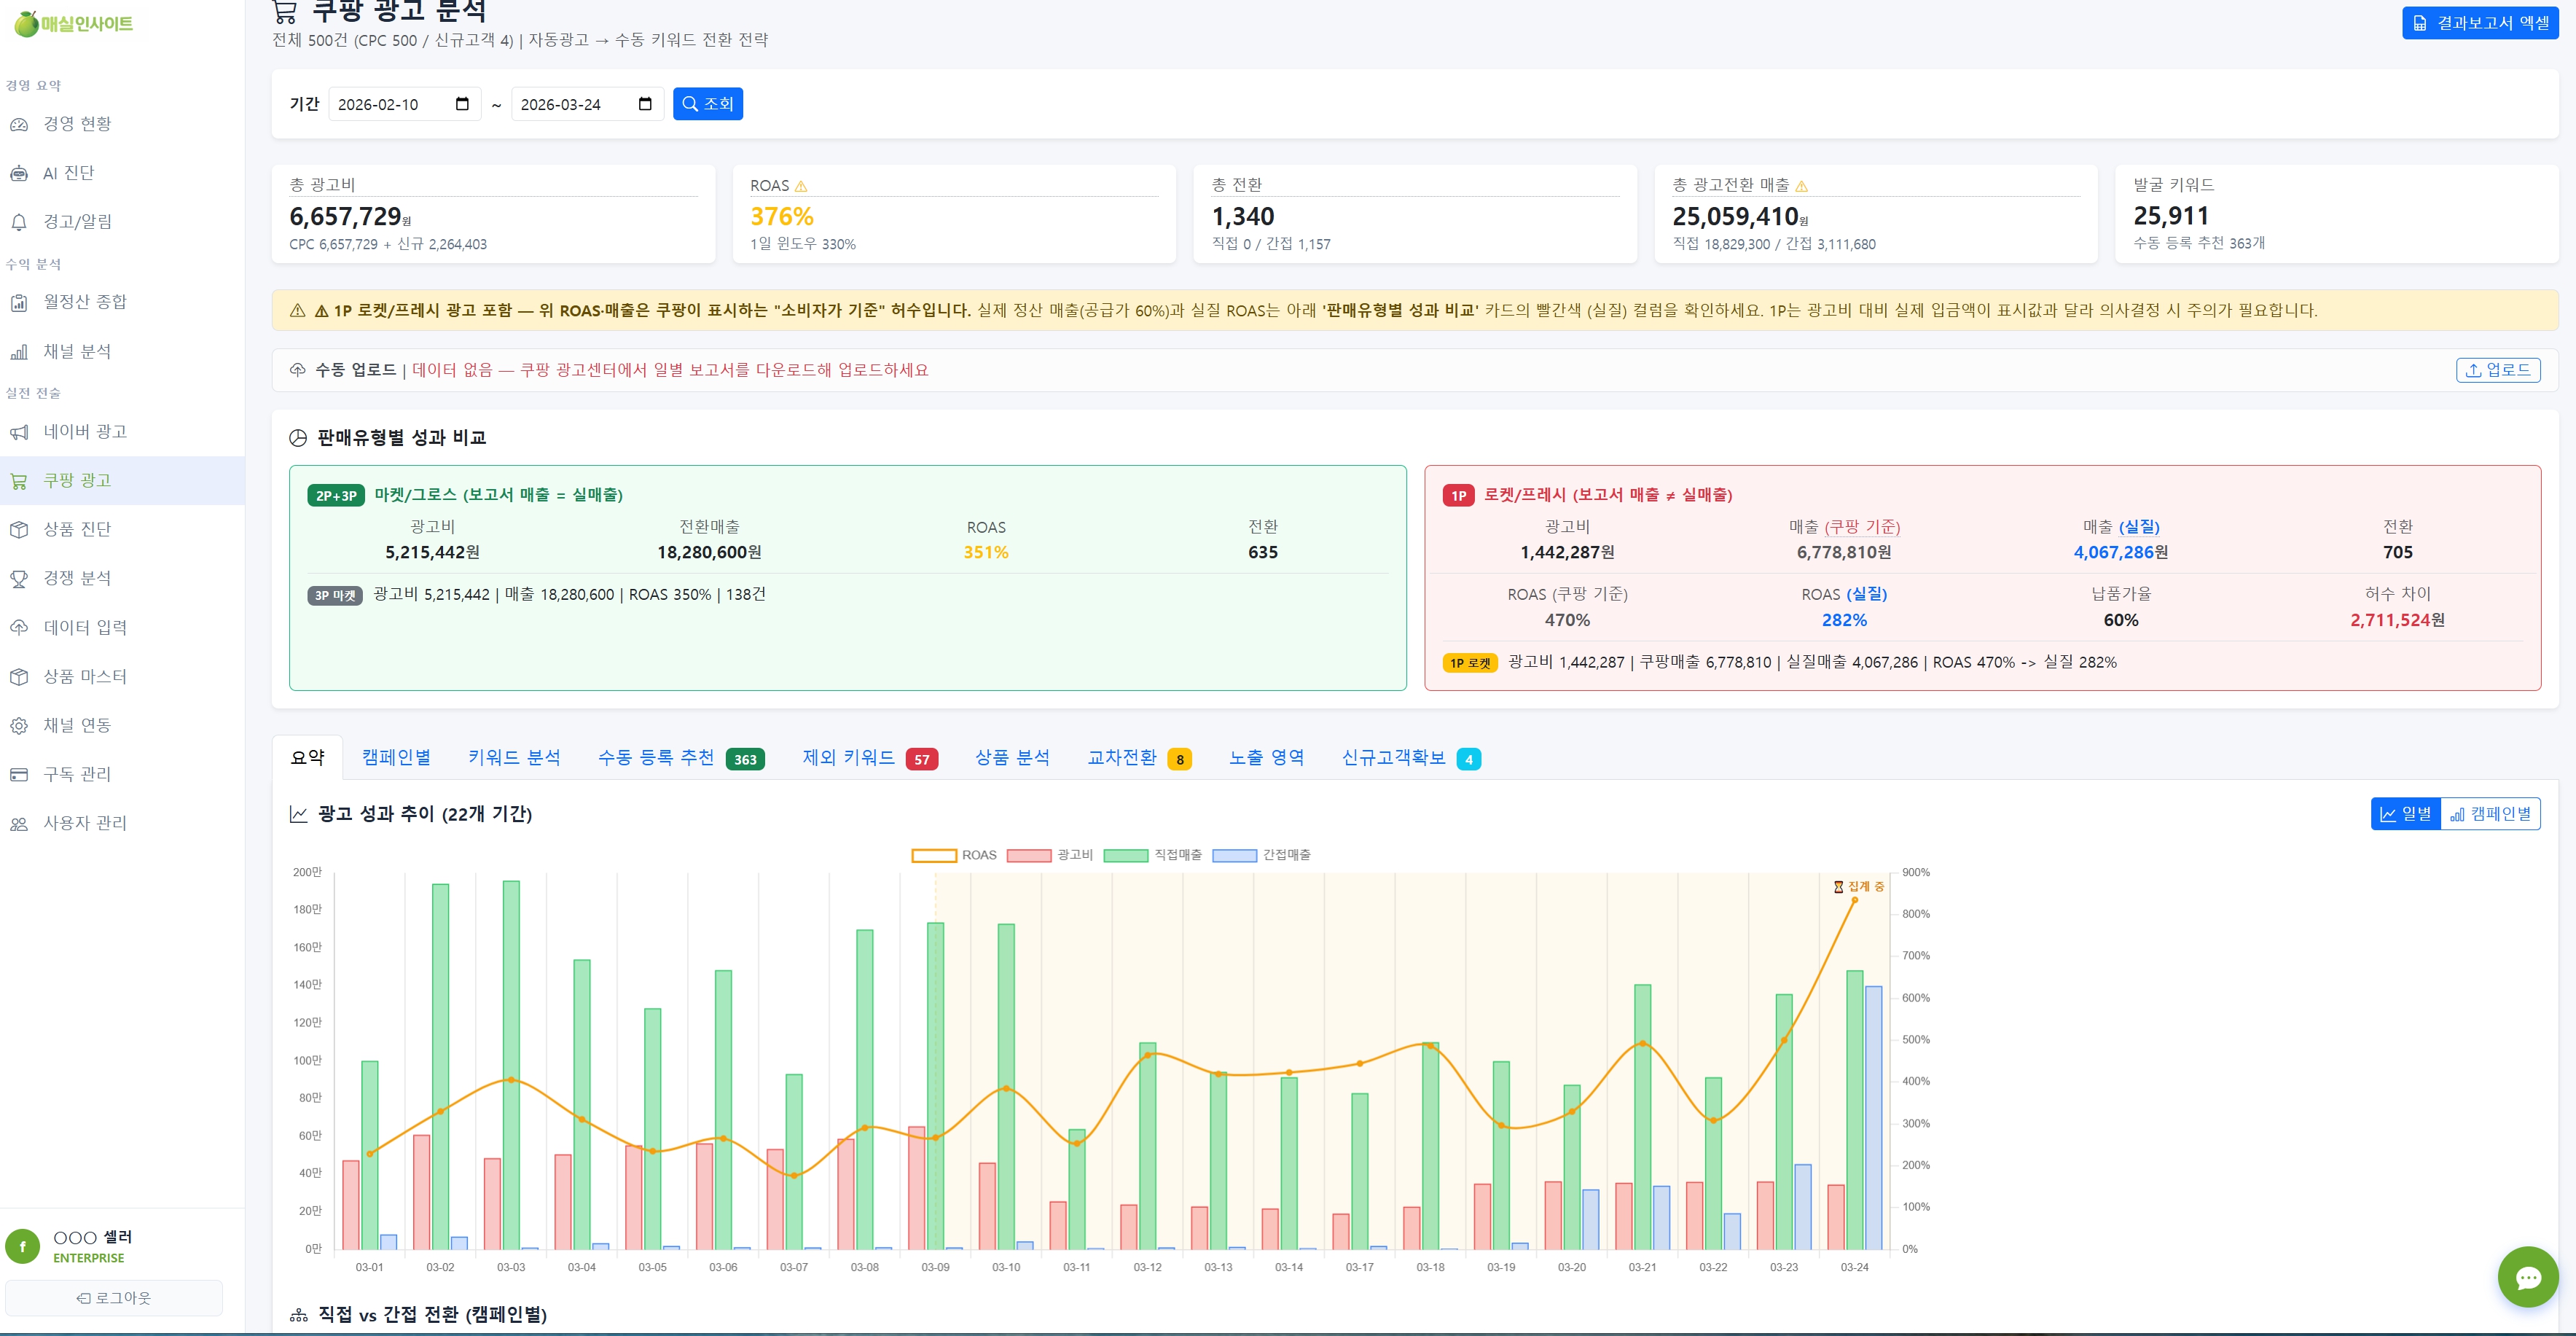Switch the chart to 일별 view

(2406, 814)
